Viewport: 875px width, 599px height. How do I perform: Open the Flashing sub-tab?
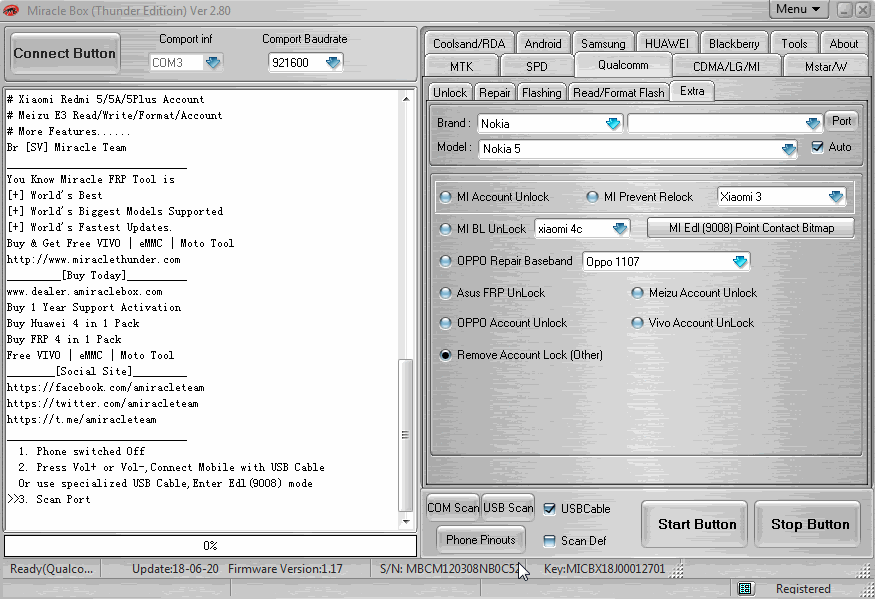tap(541, 93)
